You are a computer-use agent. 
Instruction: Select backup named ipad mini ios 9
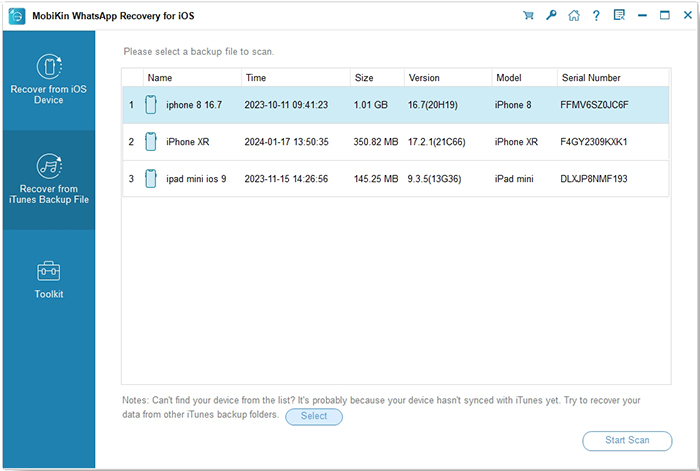[196, 179]
